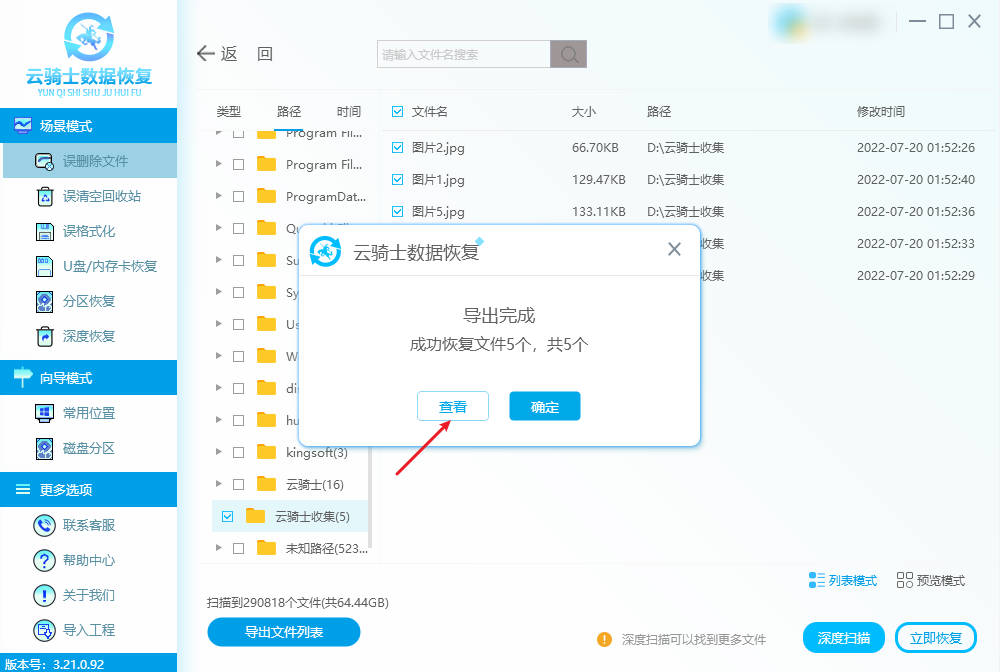Contact support via 联系客服 phone icon
This screenshot has width=1000, height=672.
44,525
